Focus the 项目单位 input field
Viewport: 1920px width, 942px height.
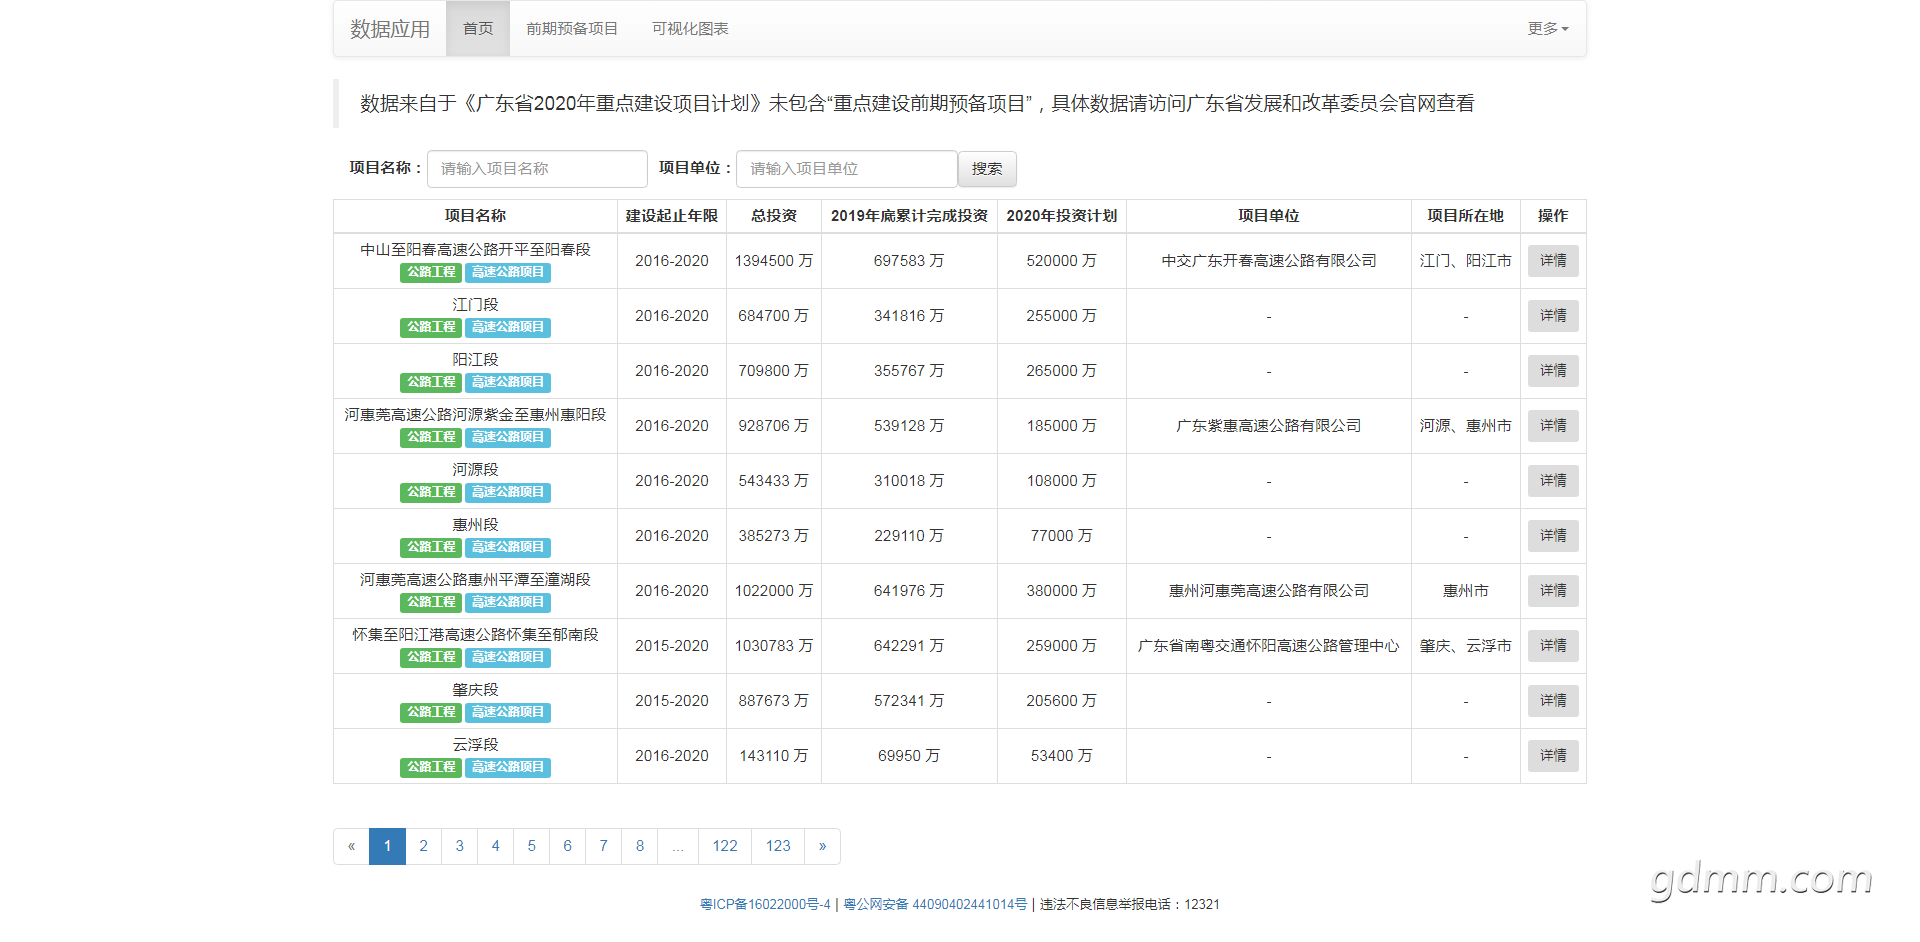[x=846, y=169]
